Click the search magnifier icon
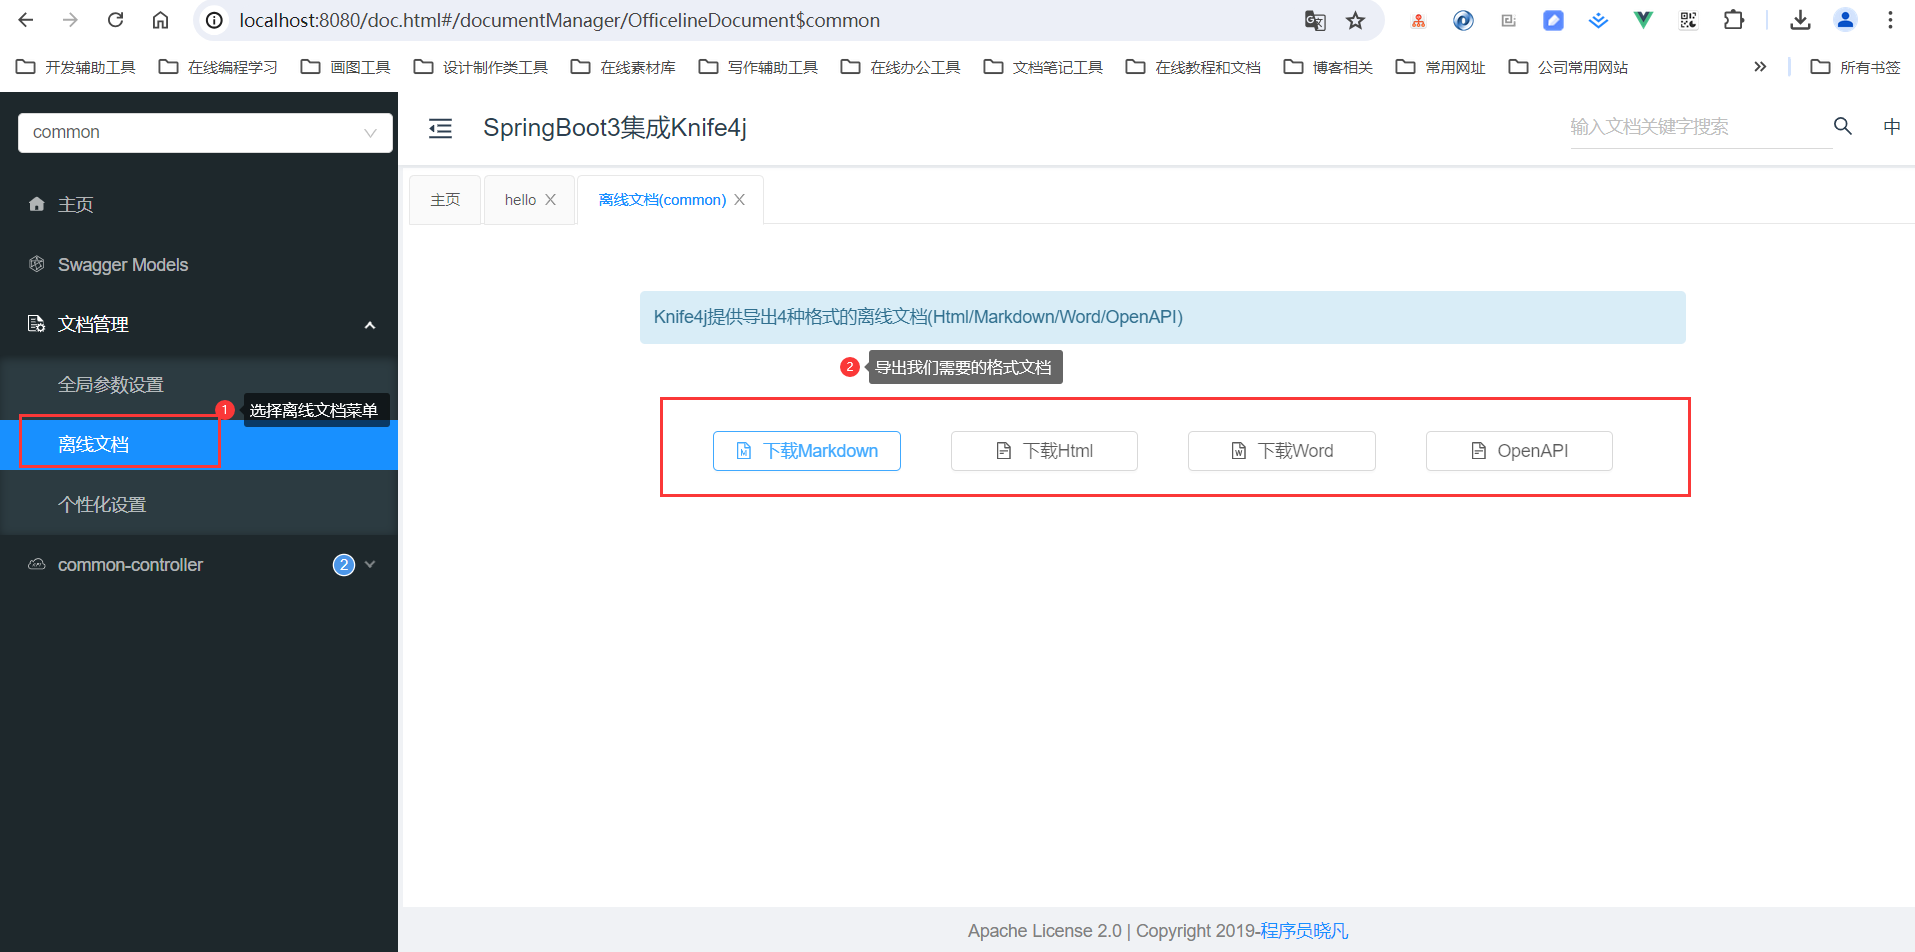 tap(1843, 126)
